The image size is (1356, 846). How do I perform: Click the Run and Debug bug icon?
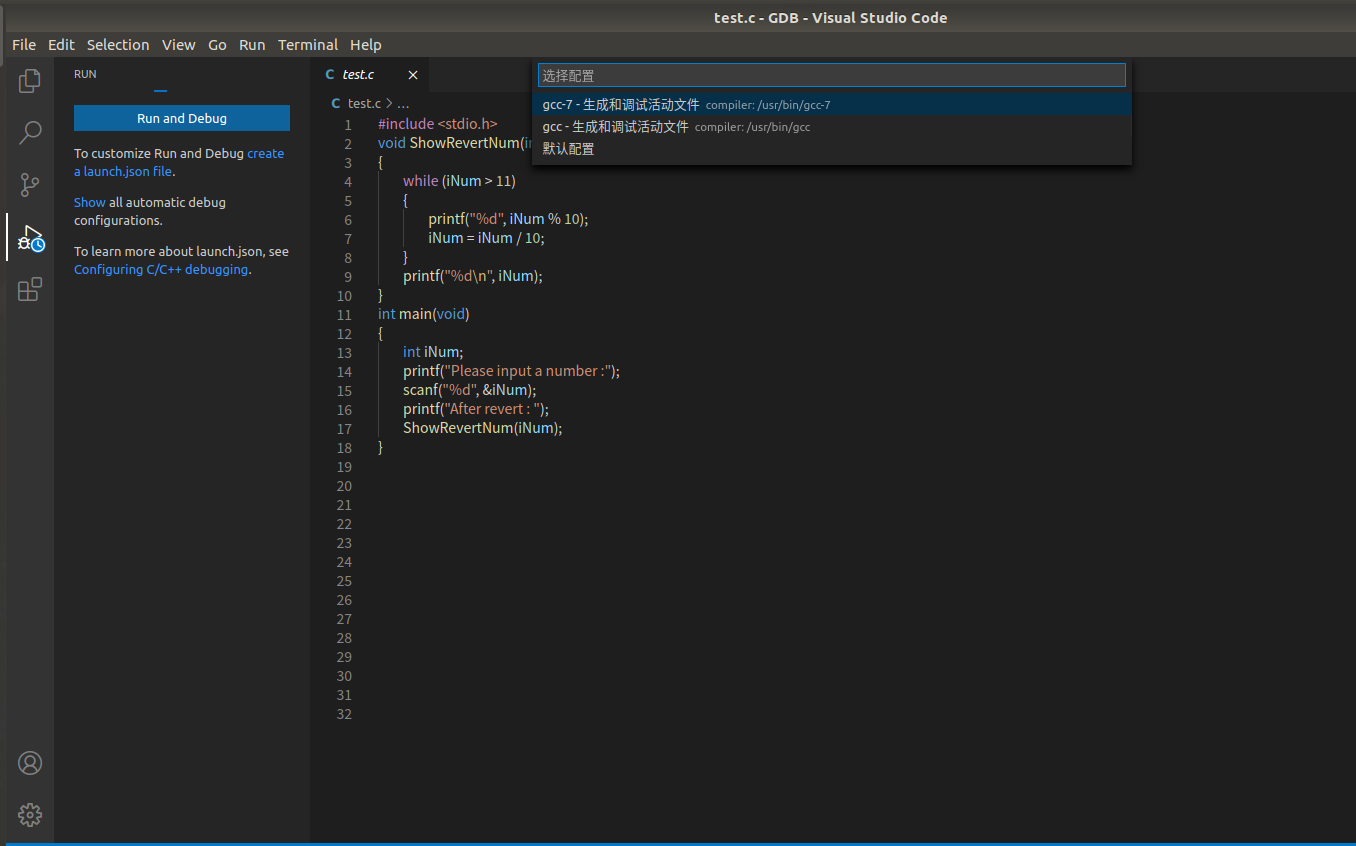30,237
